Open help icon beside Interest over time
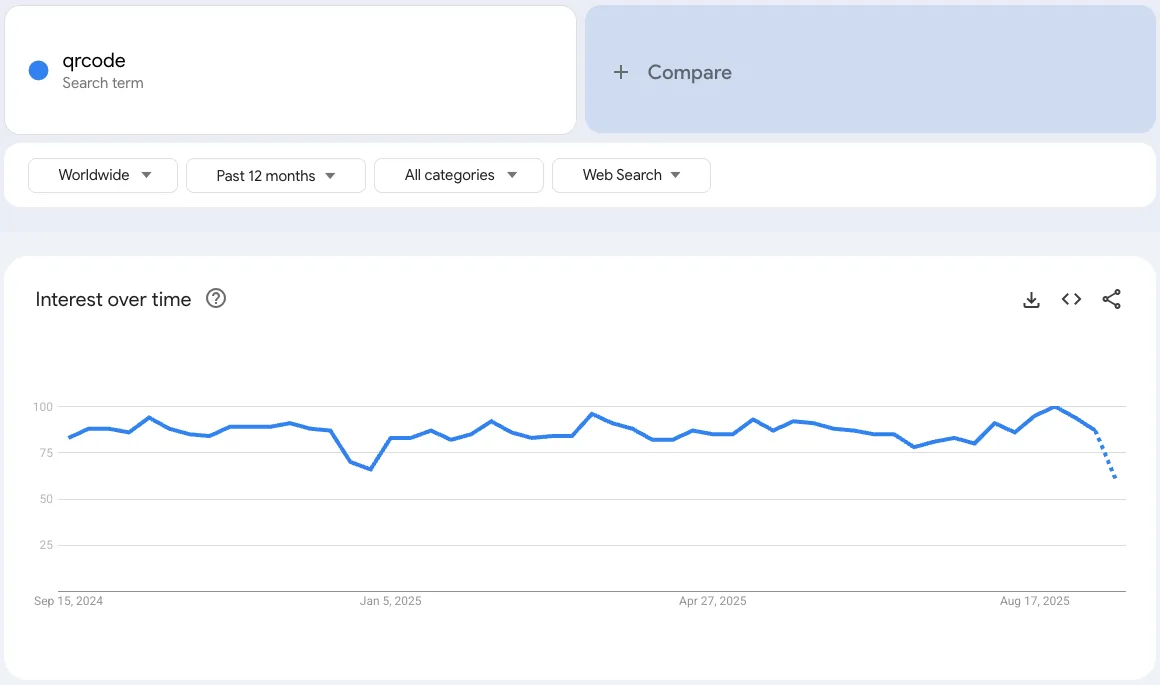Screen dimensions: 1160x685 pos(216,298)
